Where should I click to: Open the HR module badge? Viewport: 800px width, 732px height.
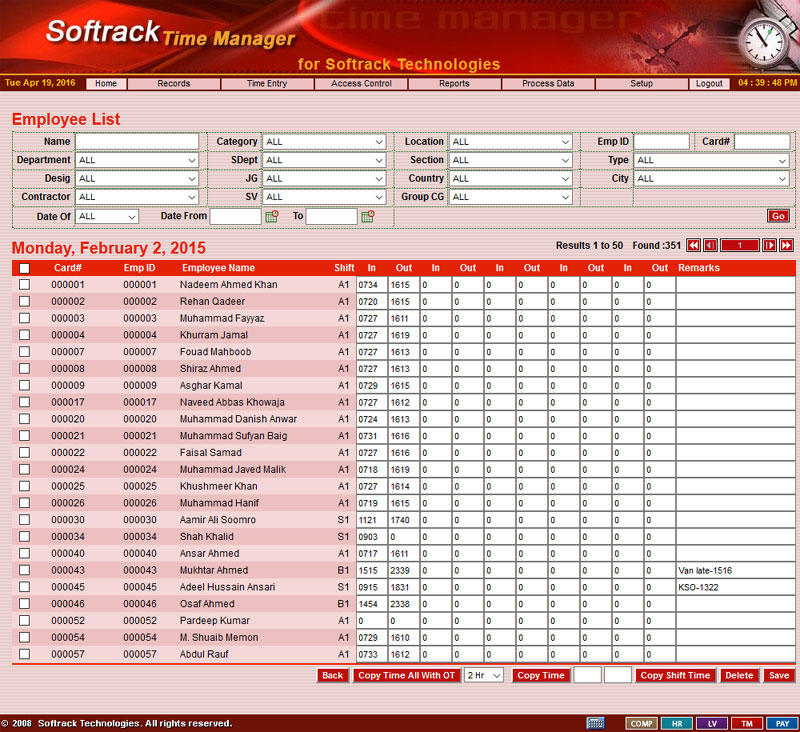pos(676,722)
